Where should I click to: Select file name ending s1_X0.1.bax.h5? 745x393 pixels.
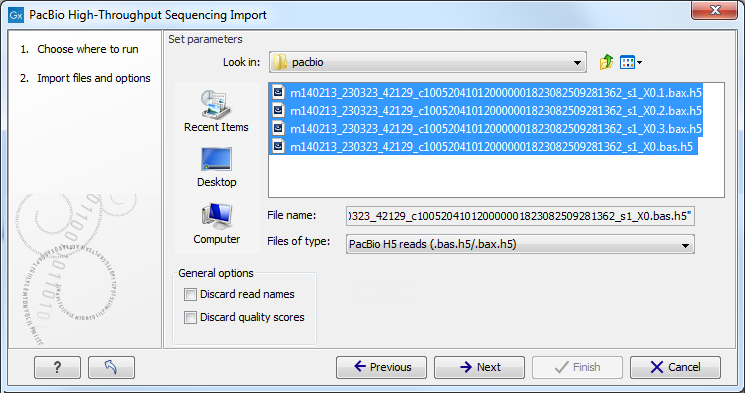496,93
